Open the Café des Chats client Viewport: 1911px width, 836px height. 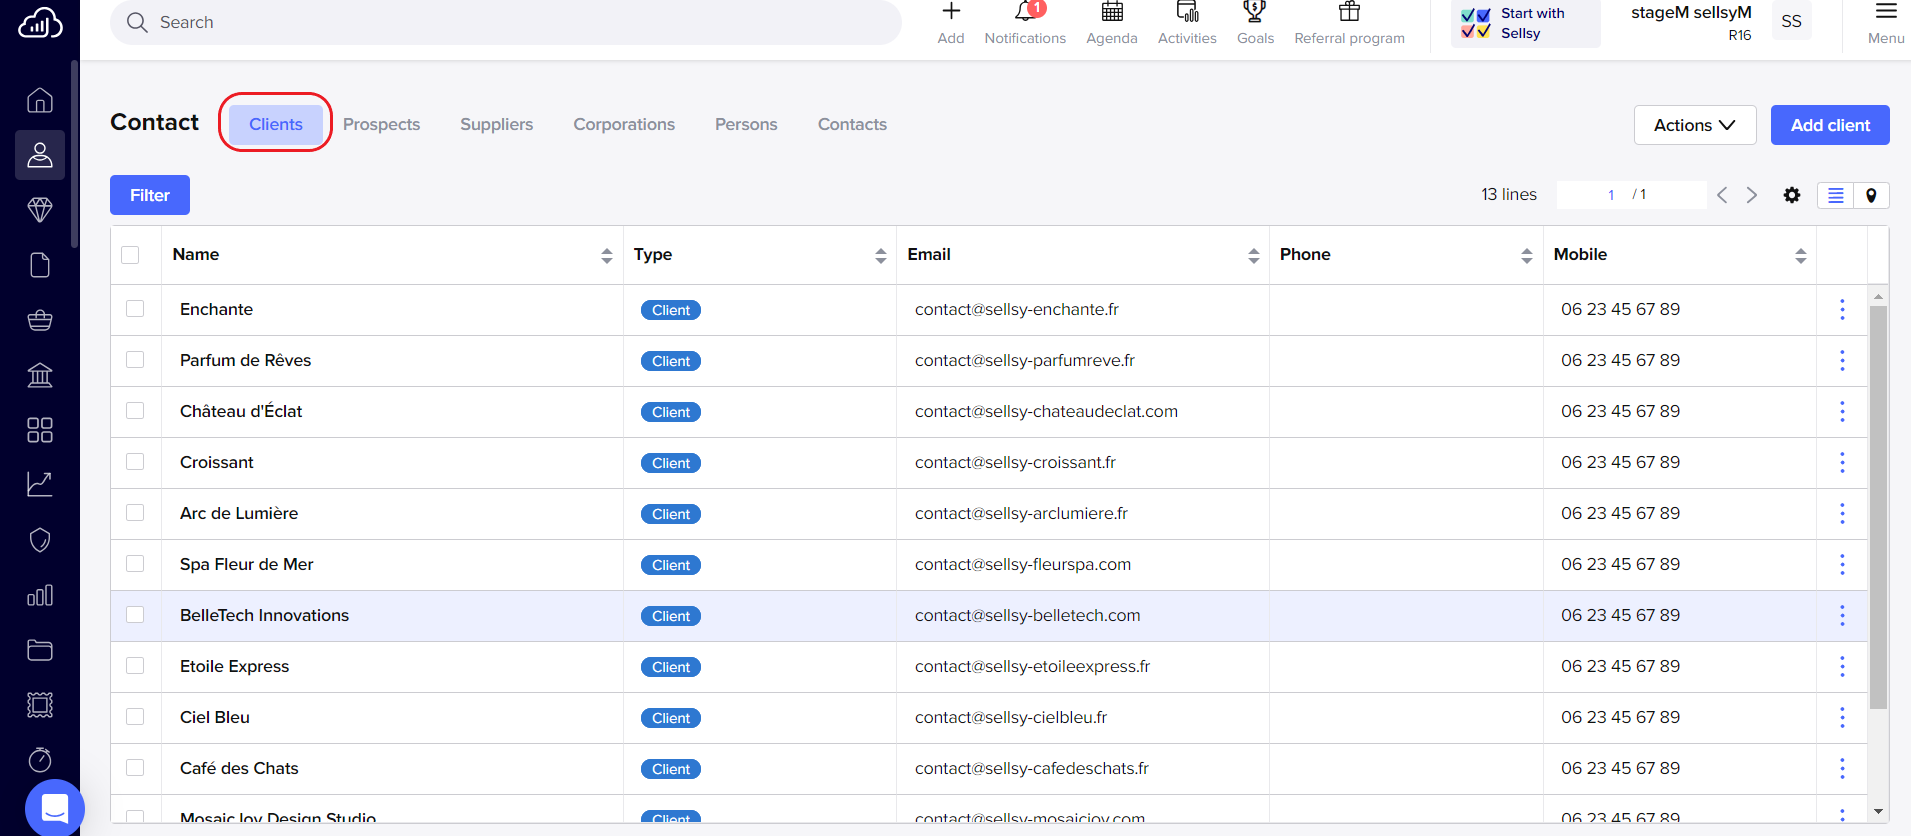[239, 768]
